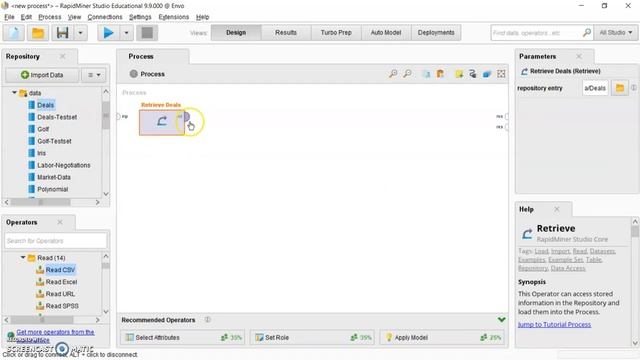The image size is (640, 360).
Task: Click the Set Role recommended operator
Action: pos(313,338)
